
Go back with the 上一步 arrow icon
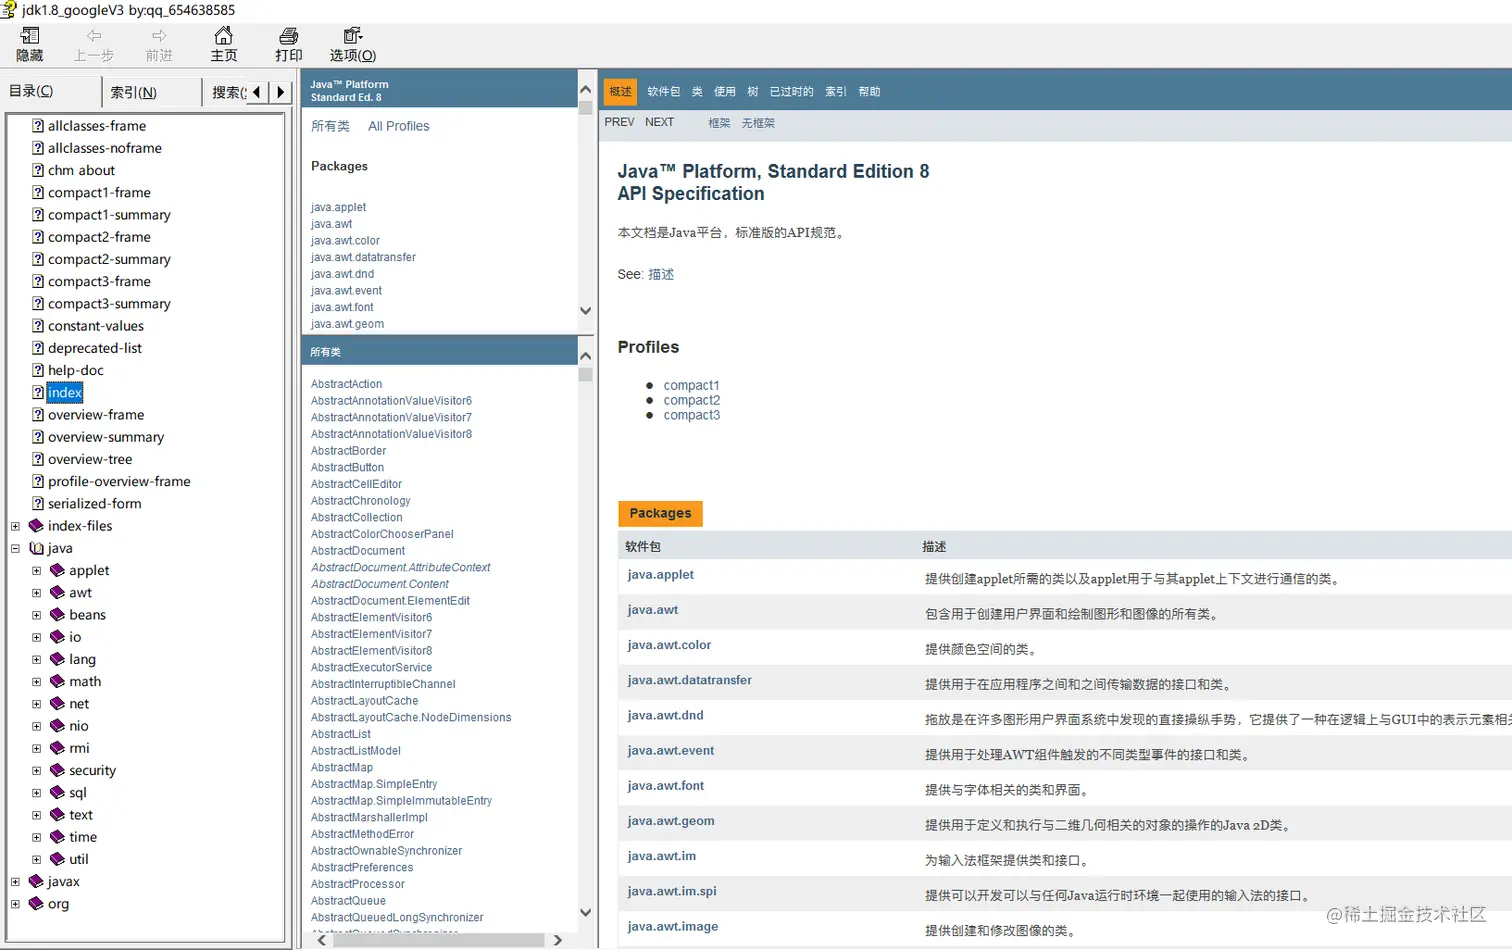[x=94, y=36]
